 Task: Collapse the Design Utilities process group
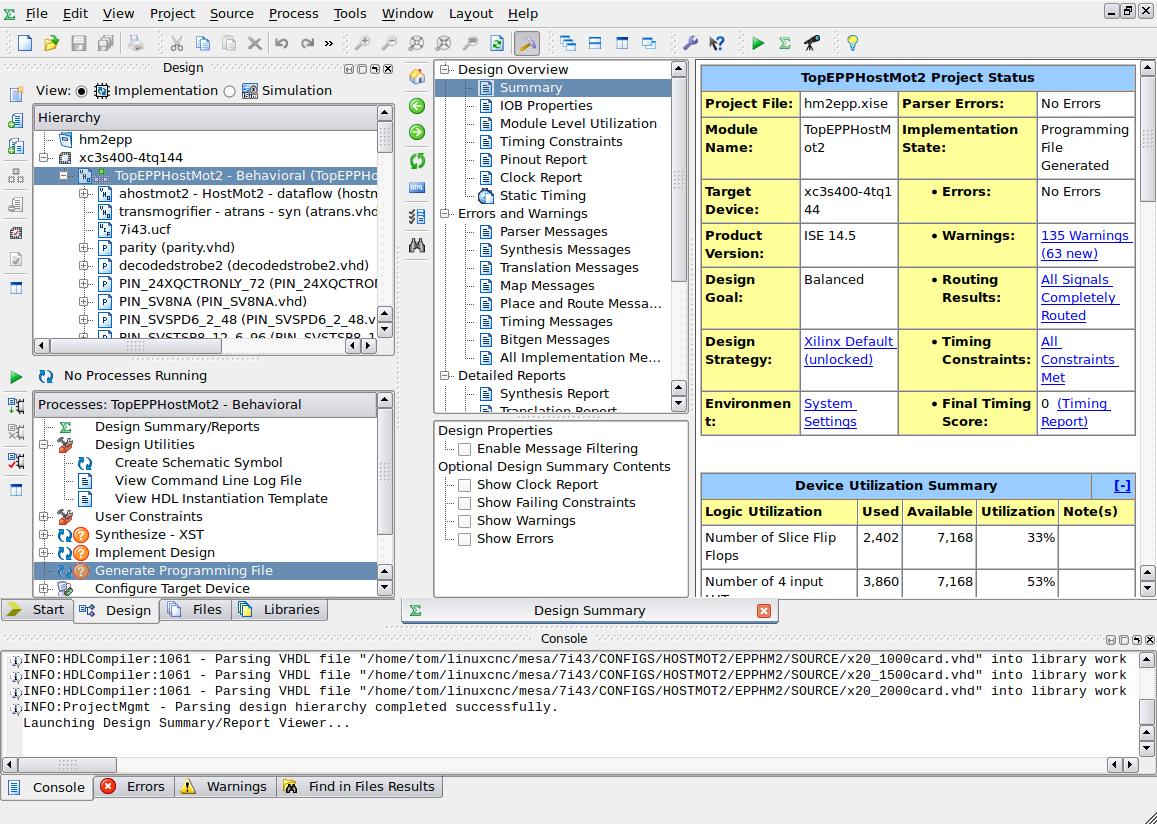point(44,445)
